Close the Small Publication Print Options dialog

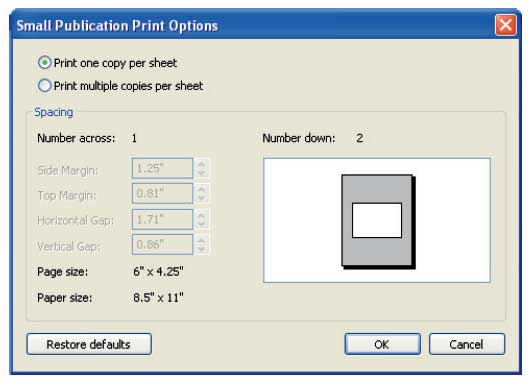point(506,25)
